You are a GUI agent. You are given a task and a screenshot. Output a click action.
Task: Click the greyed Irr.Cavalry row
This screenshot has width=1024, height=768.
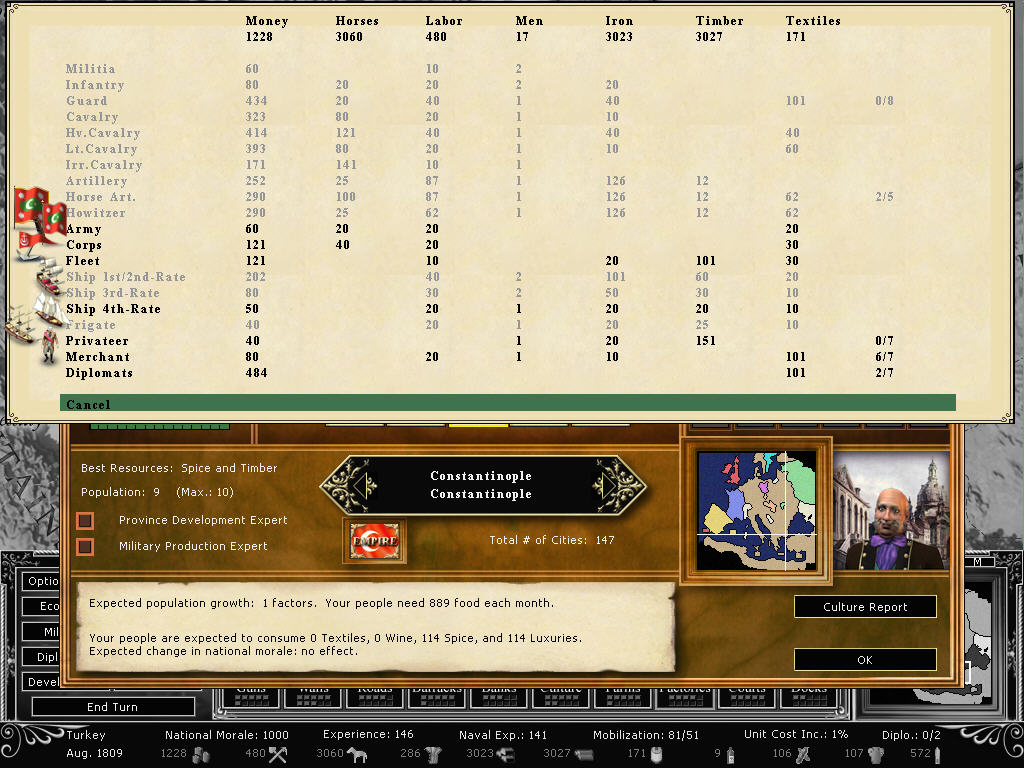tap(507, 165)
